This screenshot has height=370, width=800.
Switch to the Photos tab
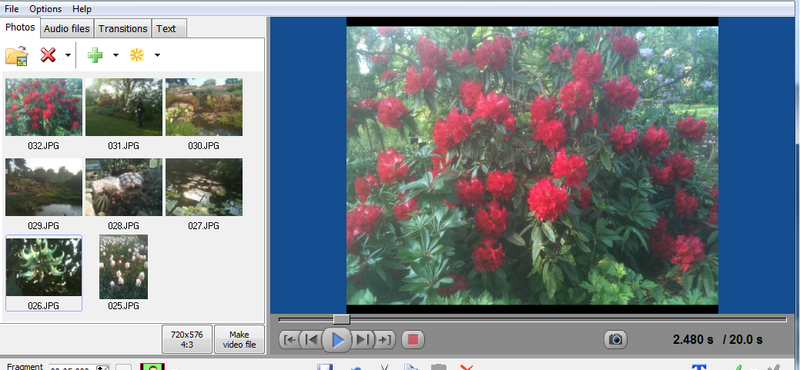(20, 28)
